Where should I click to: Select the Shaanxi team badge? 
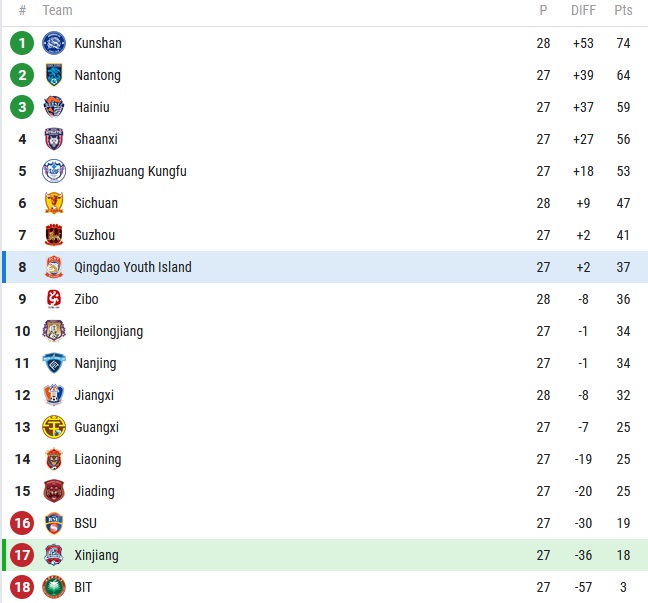[54, 139]
